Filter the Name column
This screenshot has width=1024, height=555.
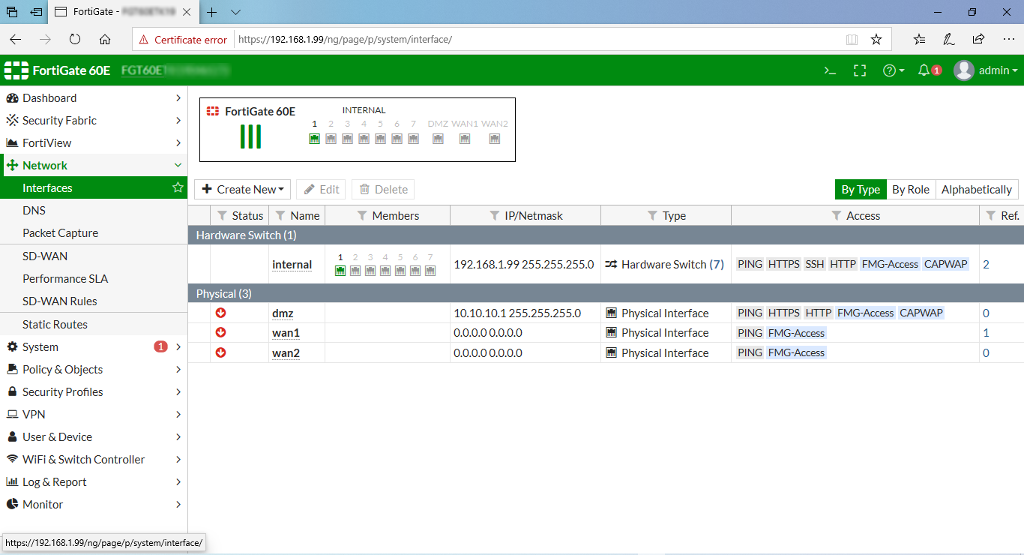(x=280, y=215)
